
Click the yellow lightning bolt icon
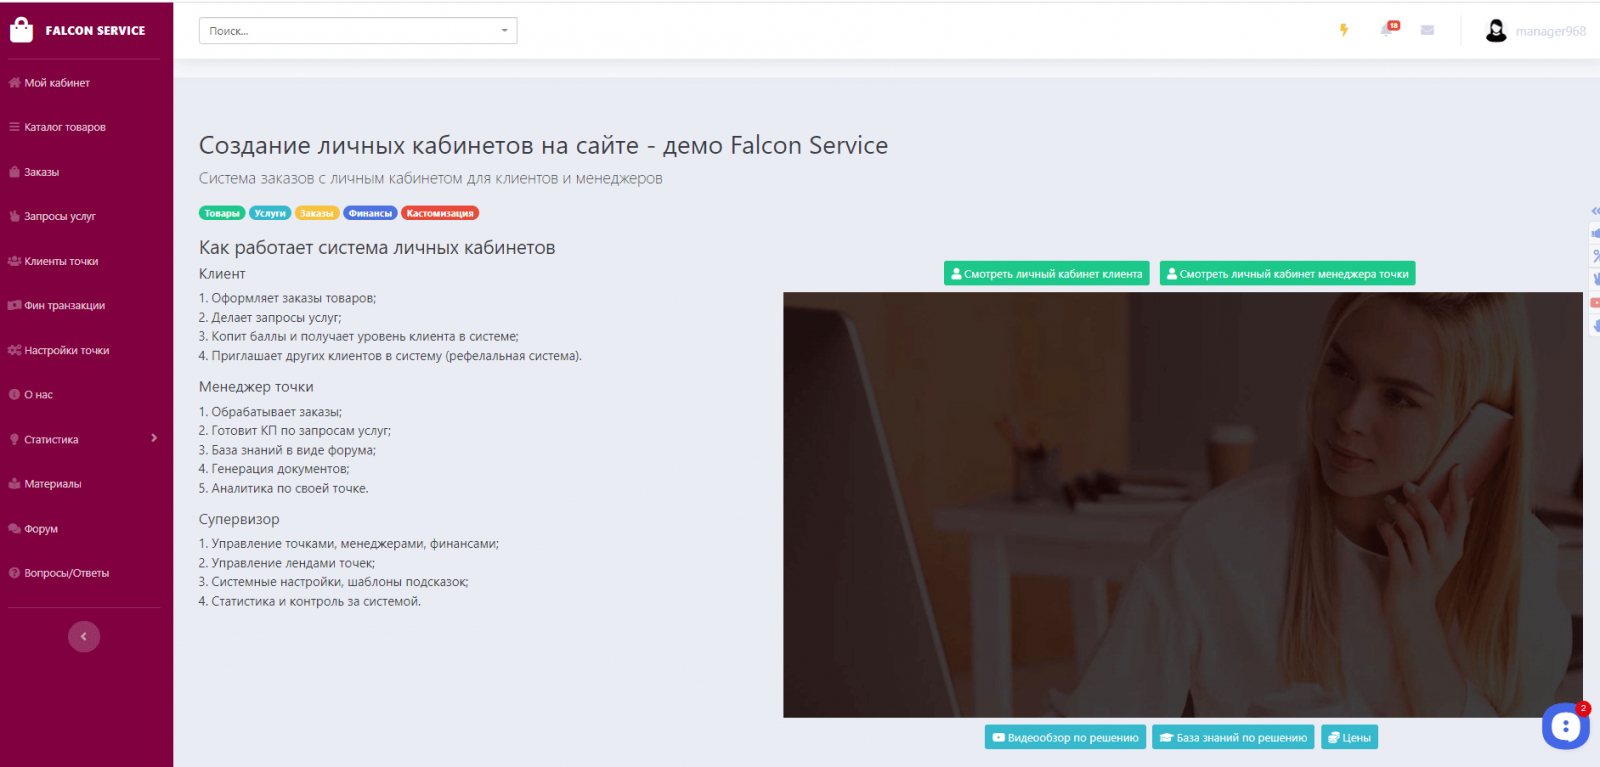click(1344, 30)
